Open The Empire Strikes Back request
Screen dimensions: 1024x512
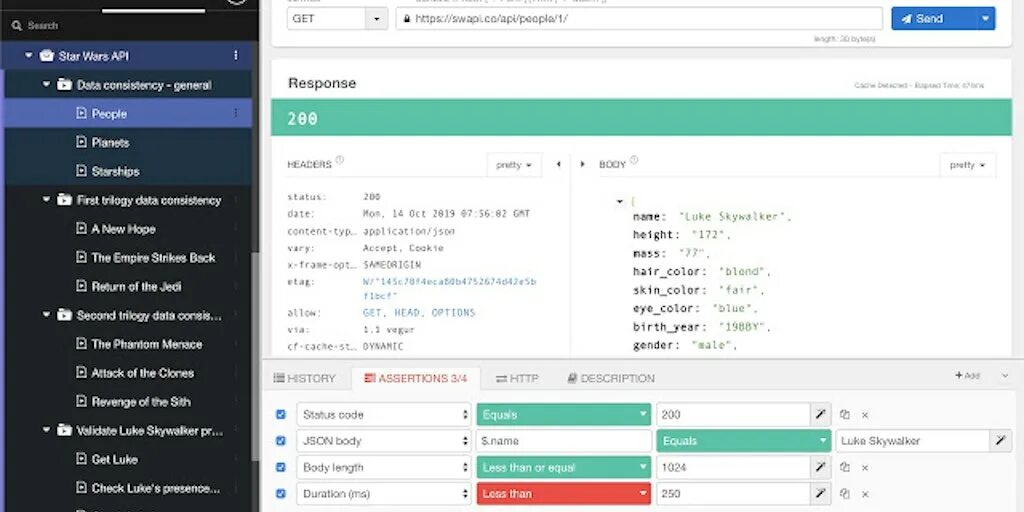pos(153,257)
